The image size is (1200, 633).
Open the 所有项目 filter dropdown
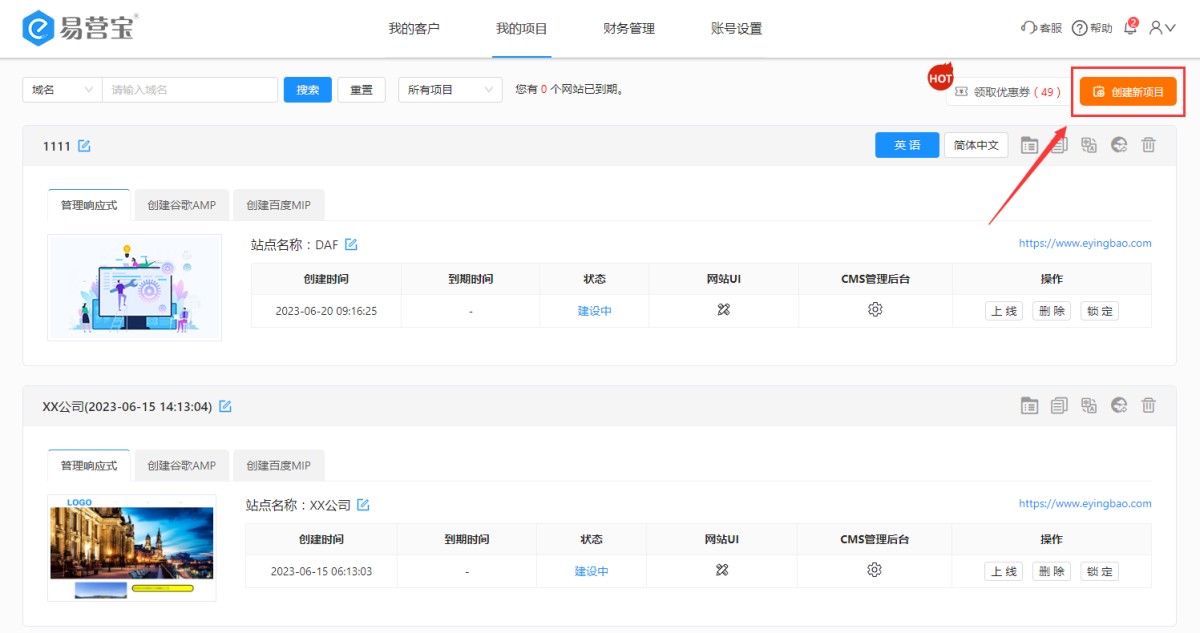(449, 90)
